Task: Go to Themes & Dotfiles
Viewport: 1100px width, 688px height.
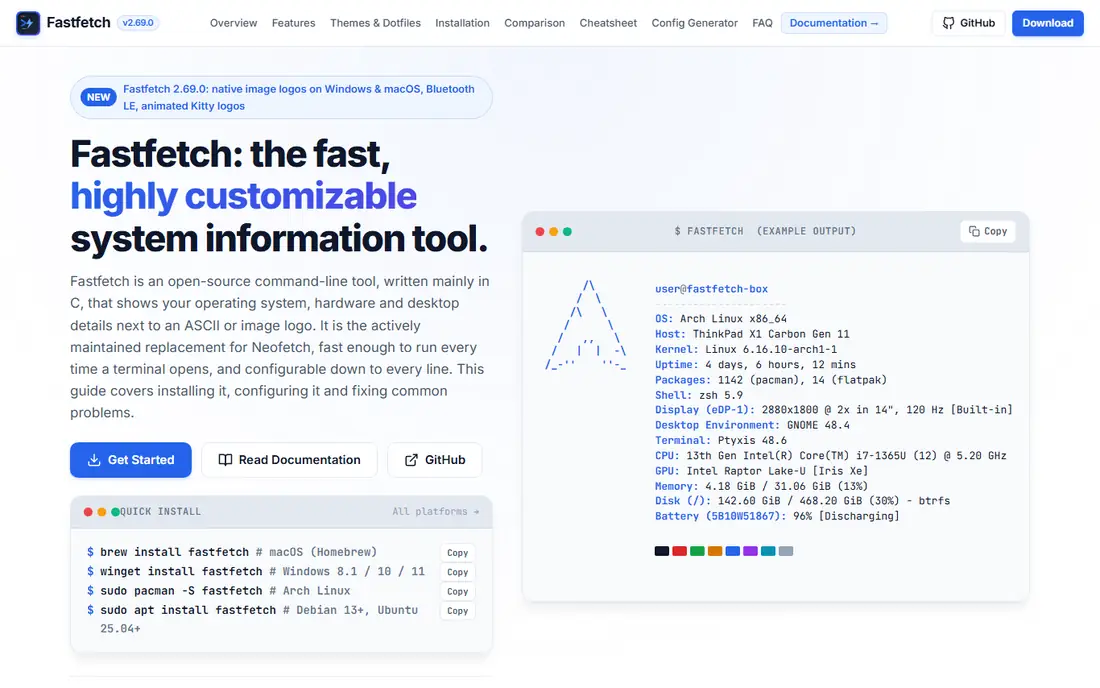Action: tap(375, 23)
